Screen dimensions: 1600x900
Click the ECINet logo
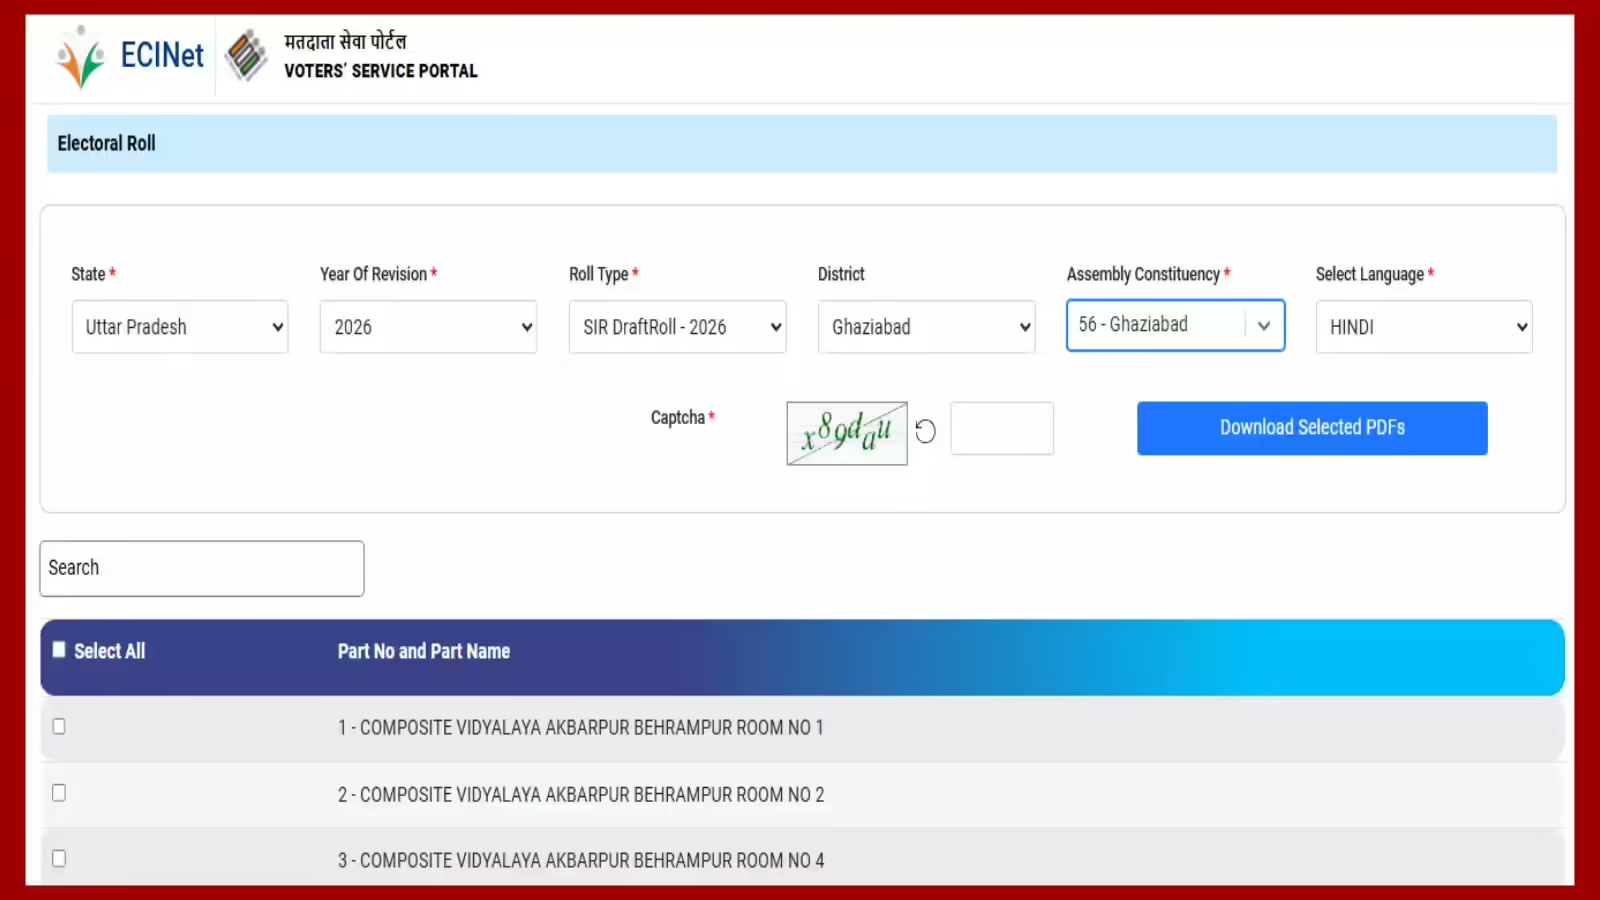(x=130, y=56)
